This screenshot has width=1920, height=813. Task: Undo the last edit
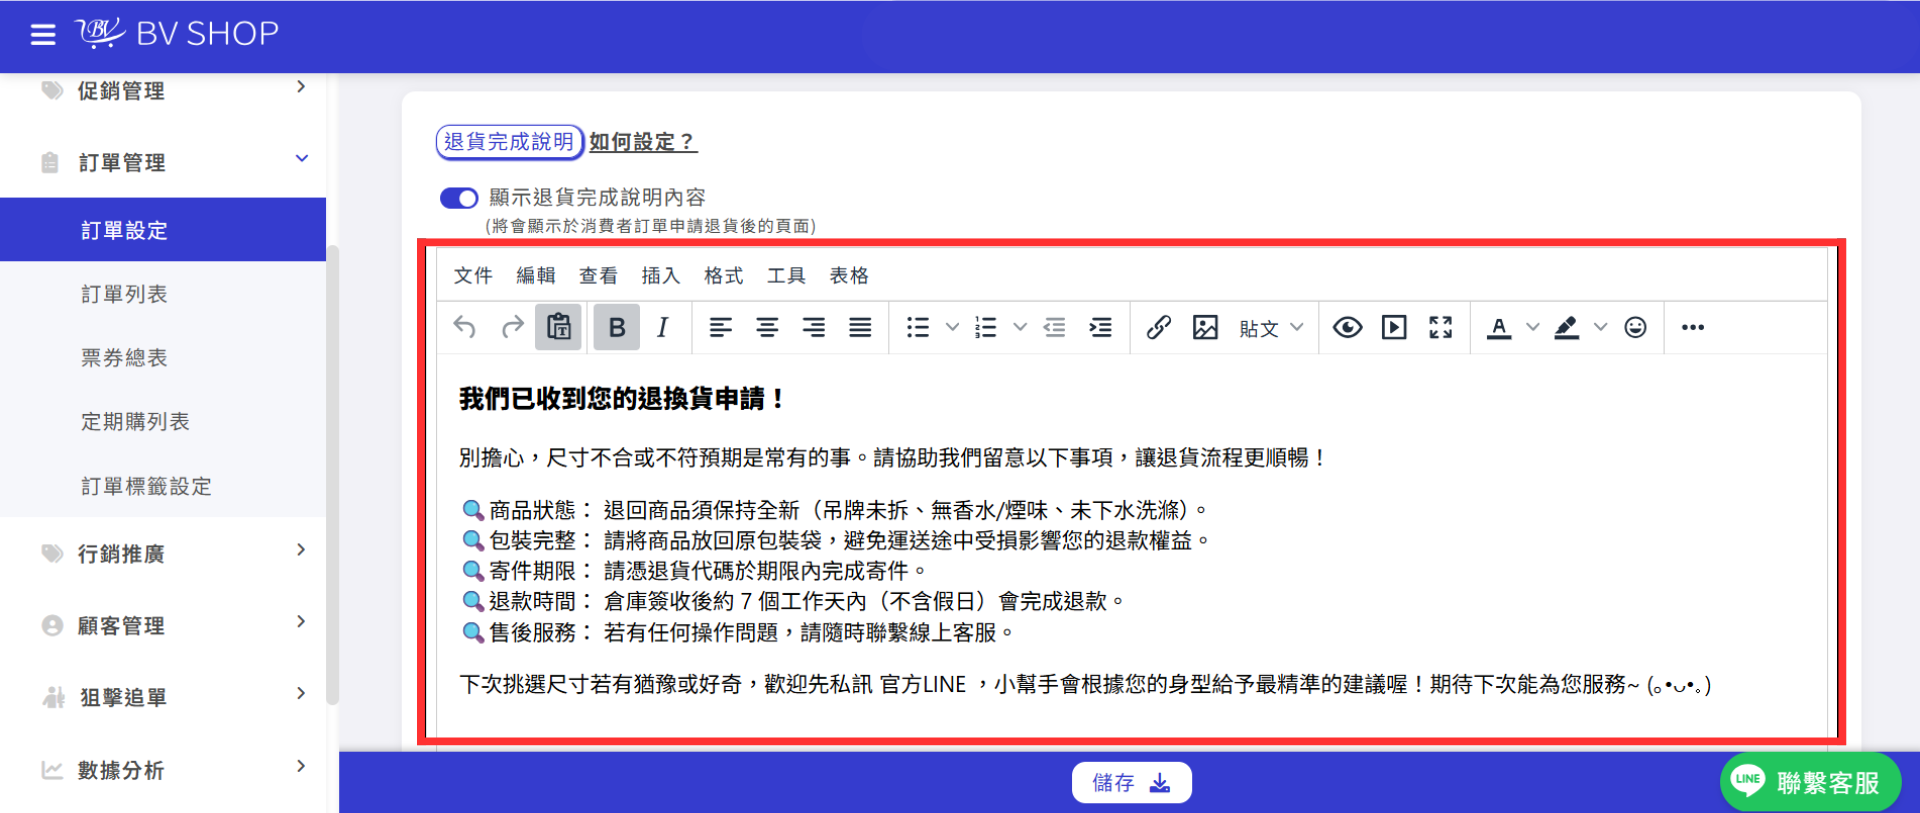coord(465,327)
